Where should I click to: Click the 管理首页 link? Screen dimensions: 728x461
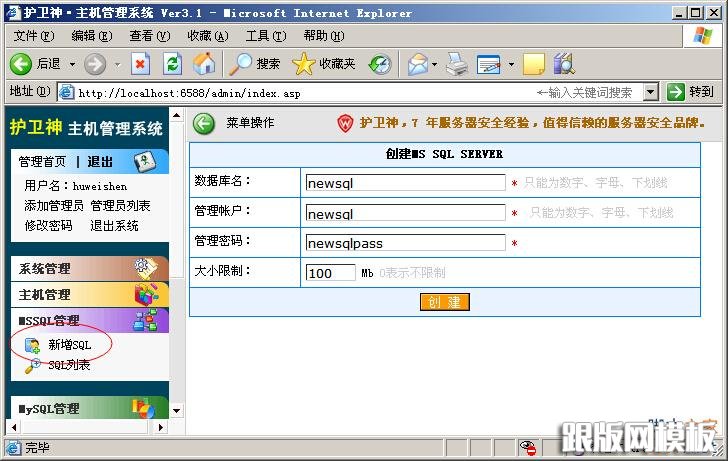click(x=42, y=162)
